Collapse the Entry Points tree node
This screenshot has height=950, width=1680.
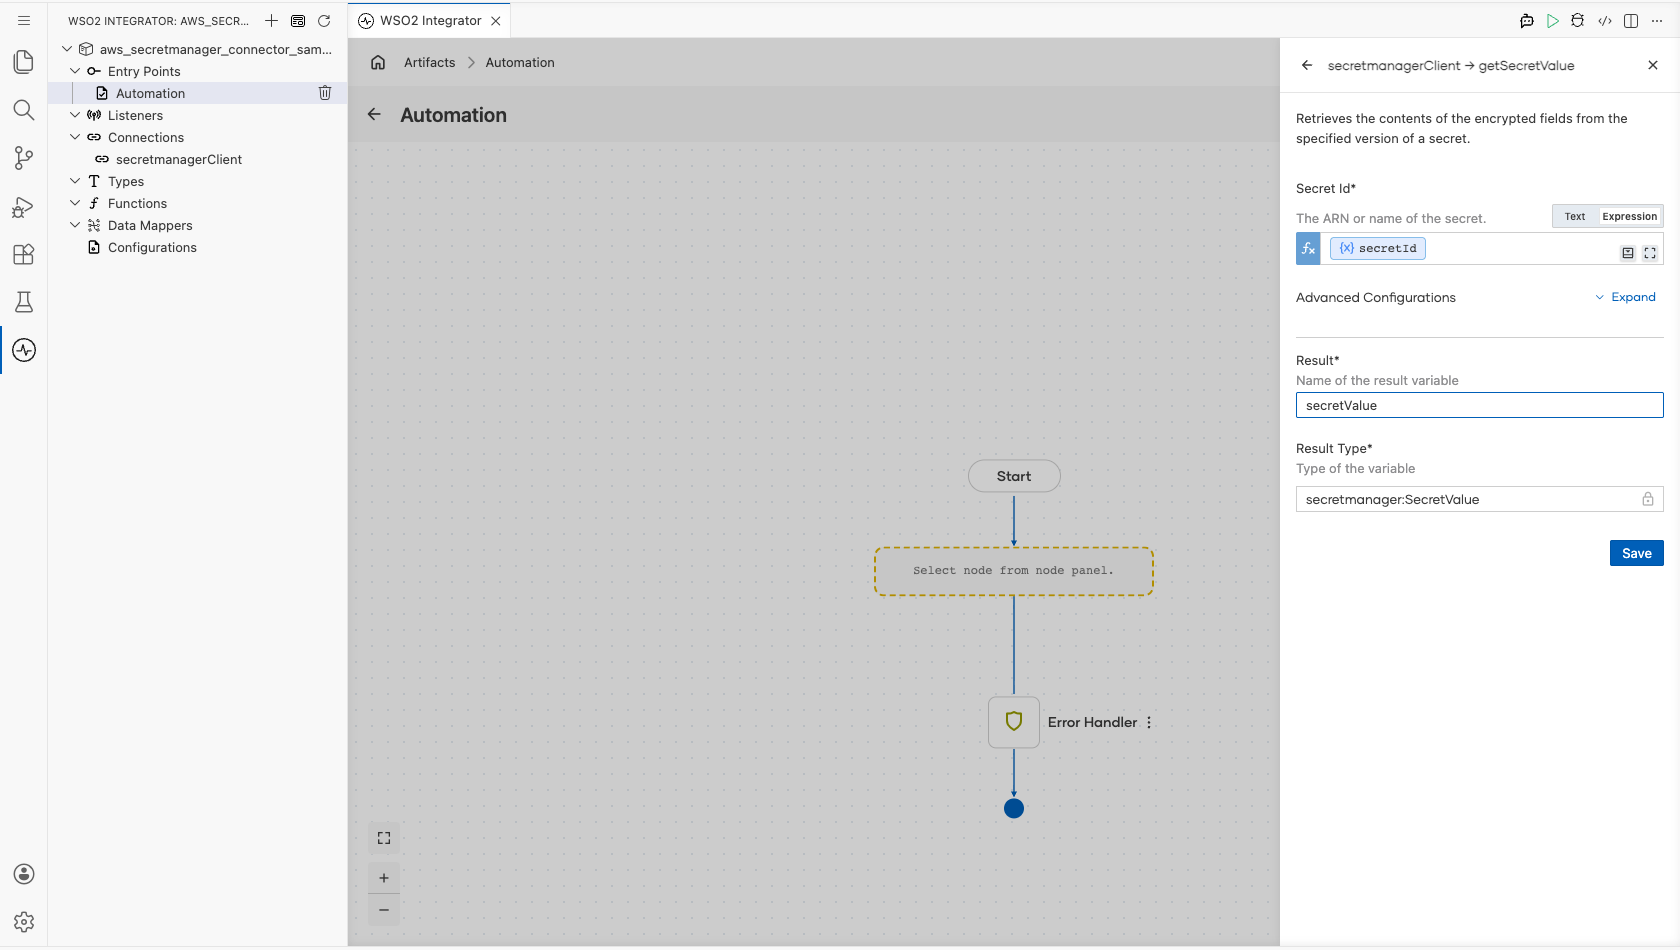tap(75, 71)
